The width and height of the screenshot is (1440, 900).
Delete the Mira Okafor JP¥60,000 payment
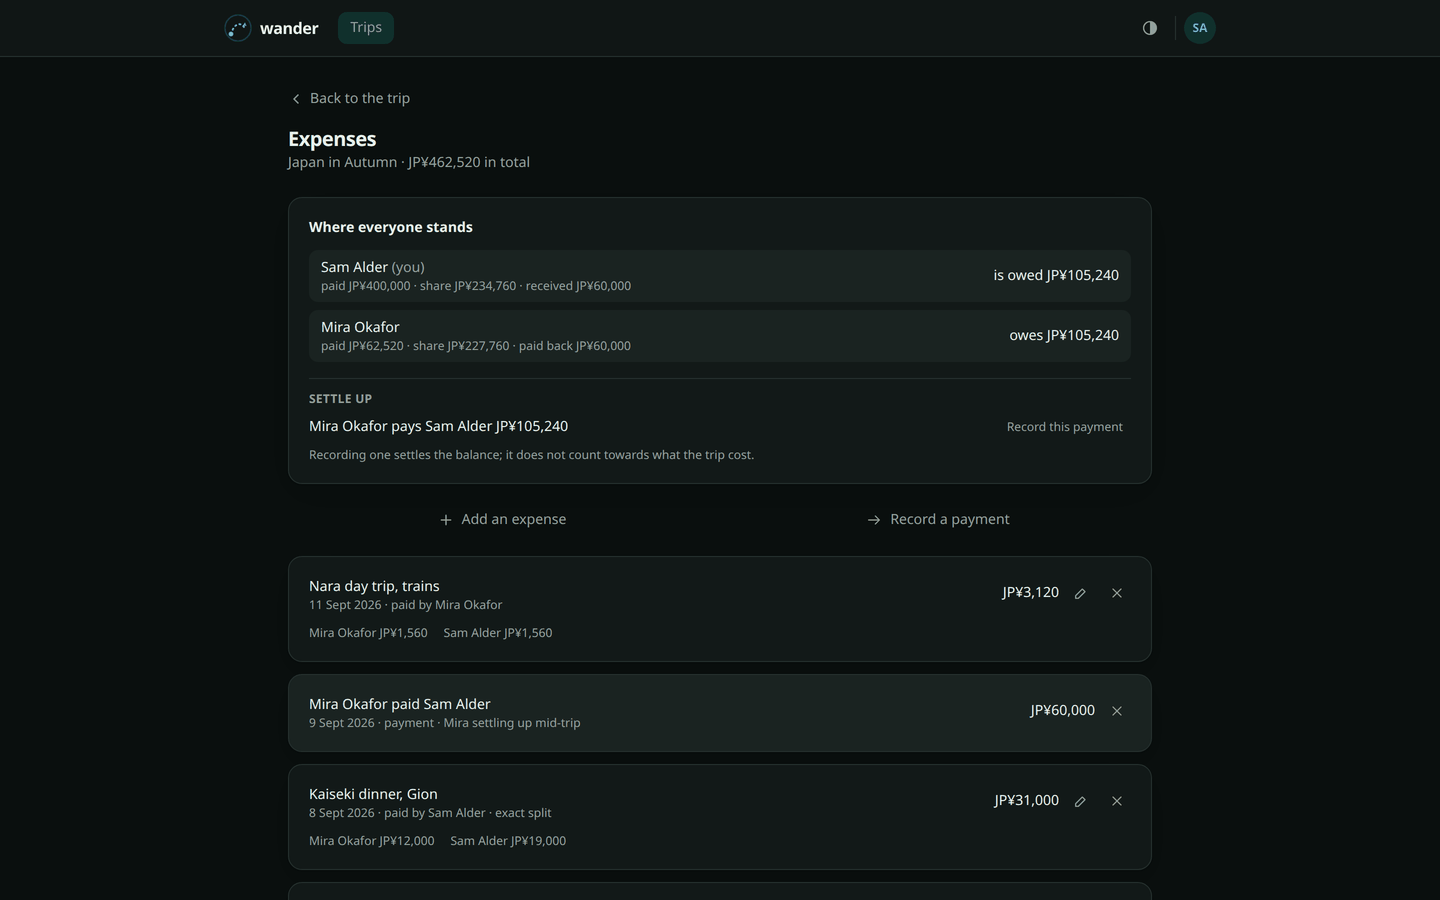[1117, 711]
